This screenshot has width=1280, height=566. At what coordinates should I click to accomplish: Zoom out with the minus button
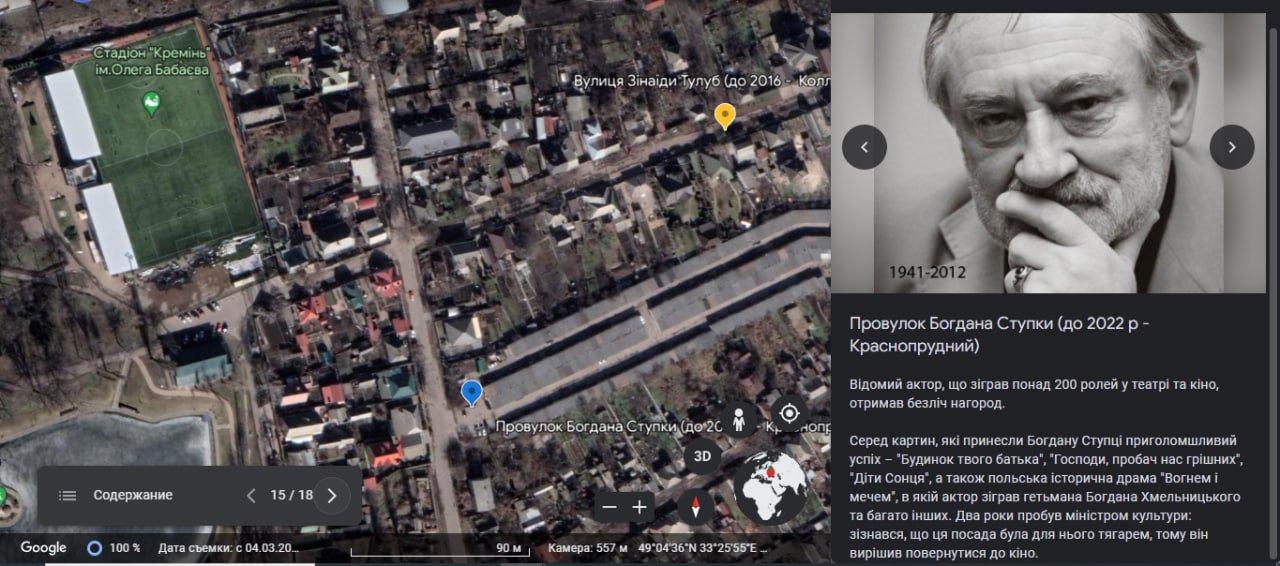[x=609, y=507]
